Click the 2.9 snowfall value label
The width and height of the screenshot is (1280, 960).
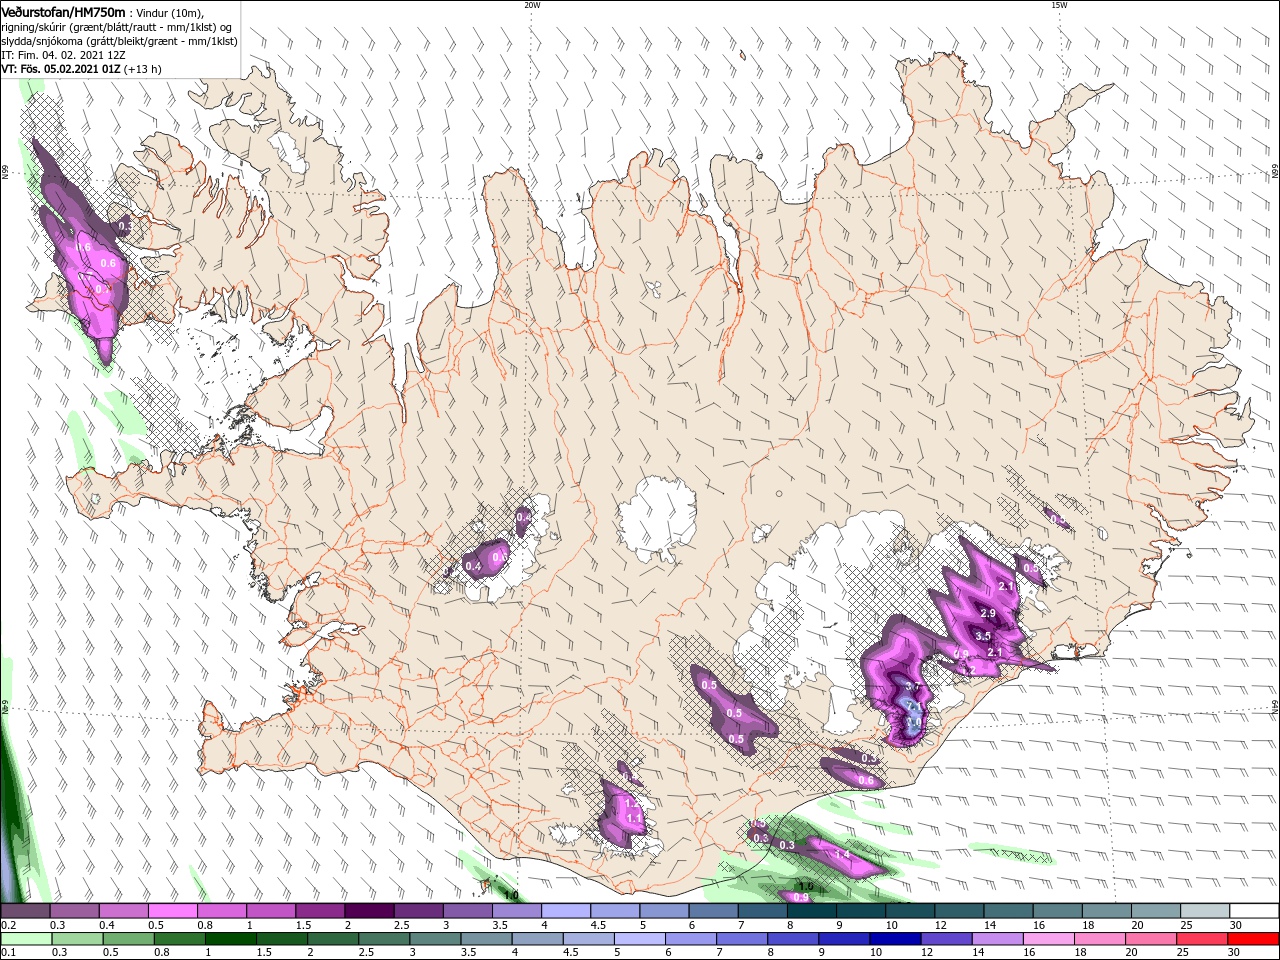click(988, 613)
